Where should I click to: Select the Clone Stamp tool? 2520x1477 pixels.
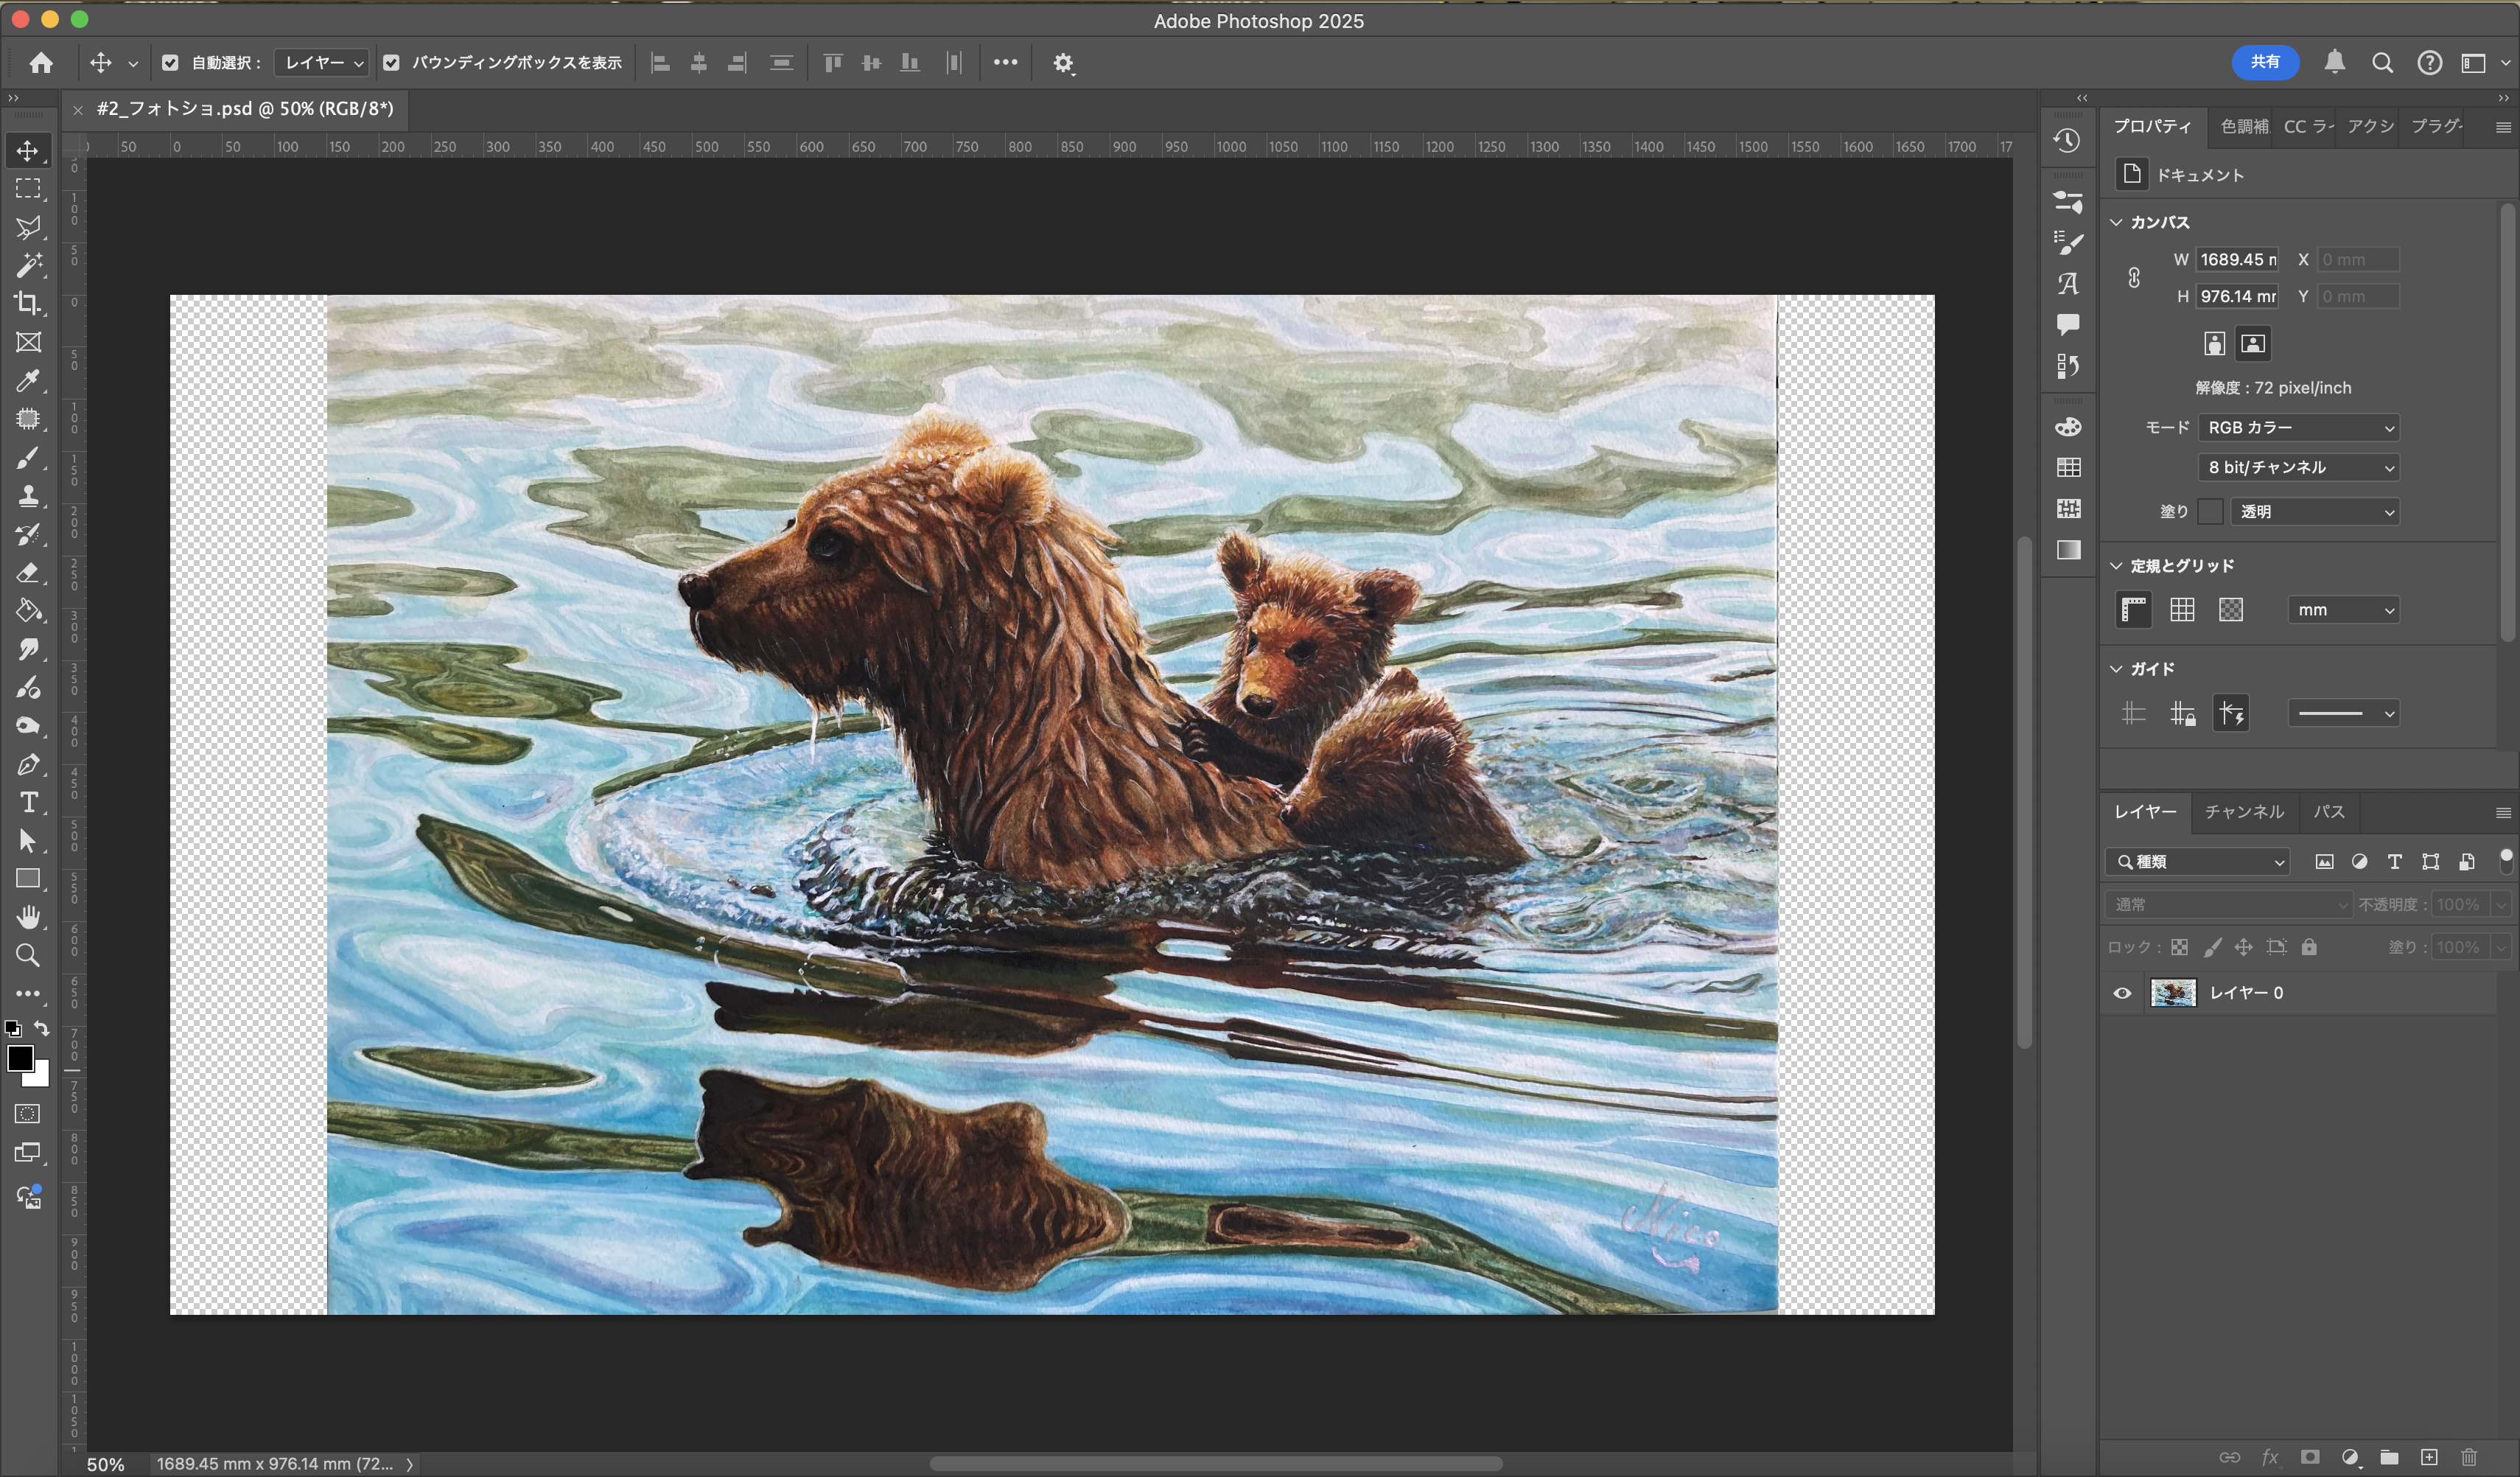[x=28, y=496]
